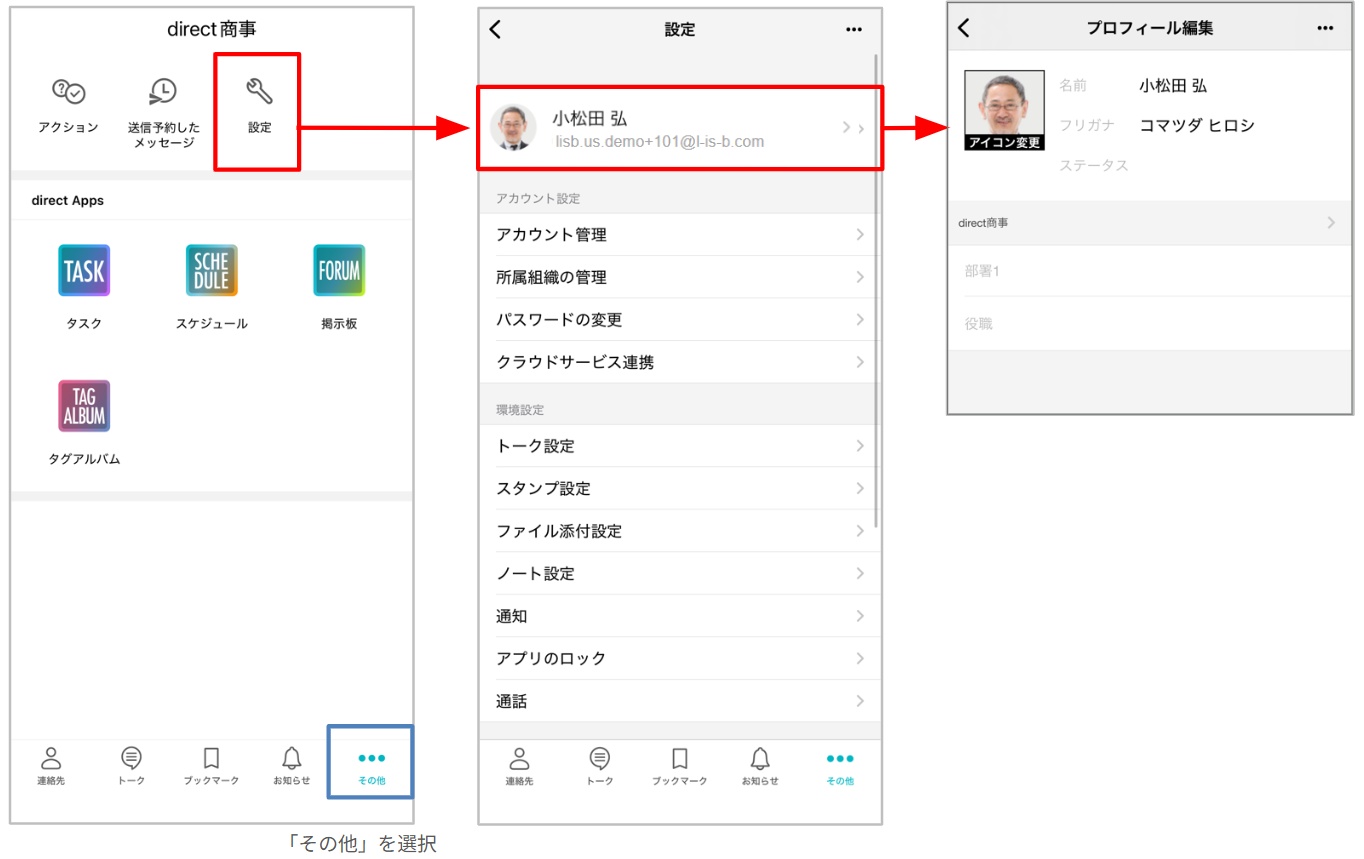This screenshot has width=1364, height=859.
Task: Launch the TASK app icon
Action: [84, 270]
